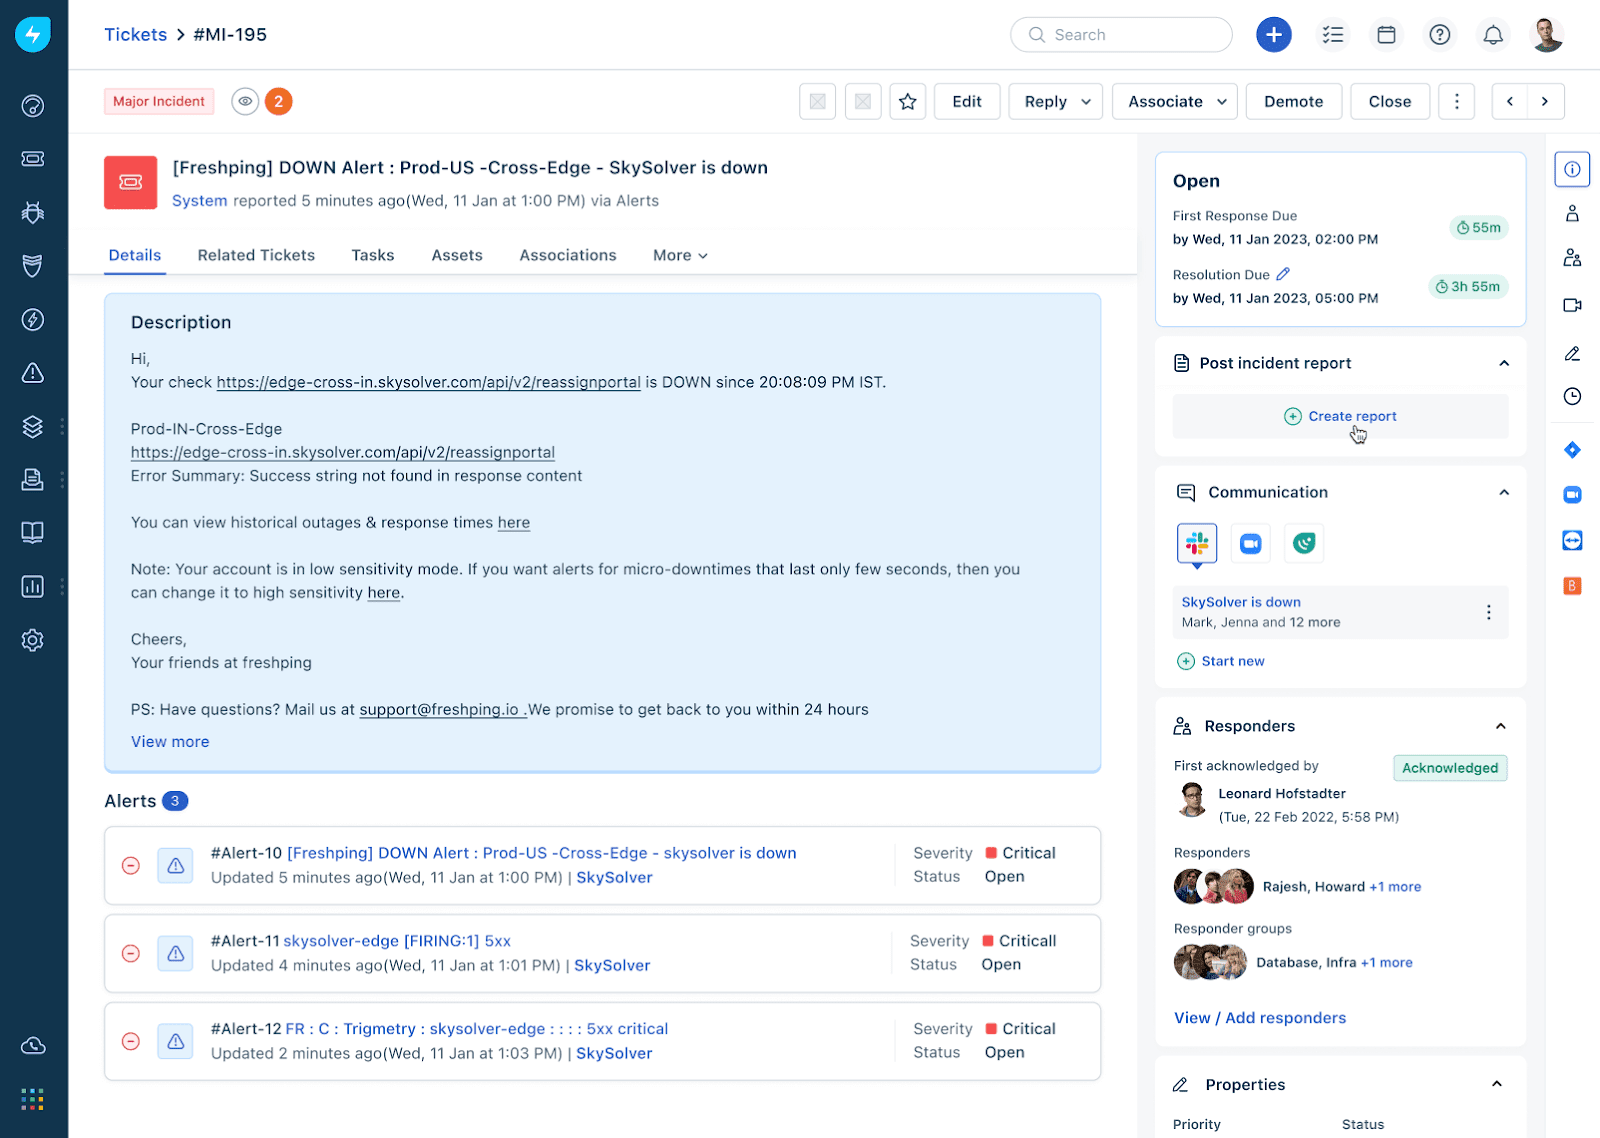1600x1138 pixels.
Task: Go to the Tickets breadcrumb
Action: [x=136, y=35]
